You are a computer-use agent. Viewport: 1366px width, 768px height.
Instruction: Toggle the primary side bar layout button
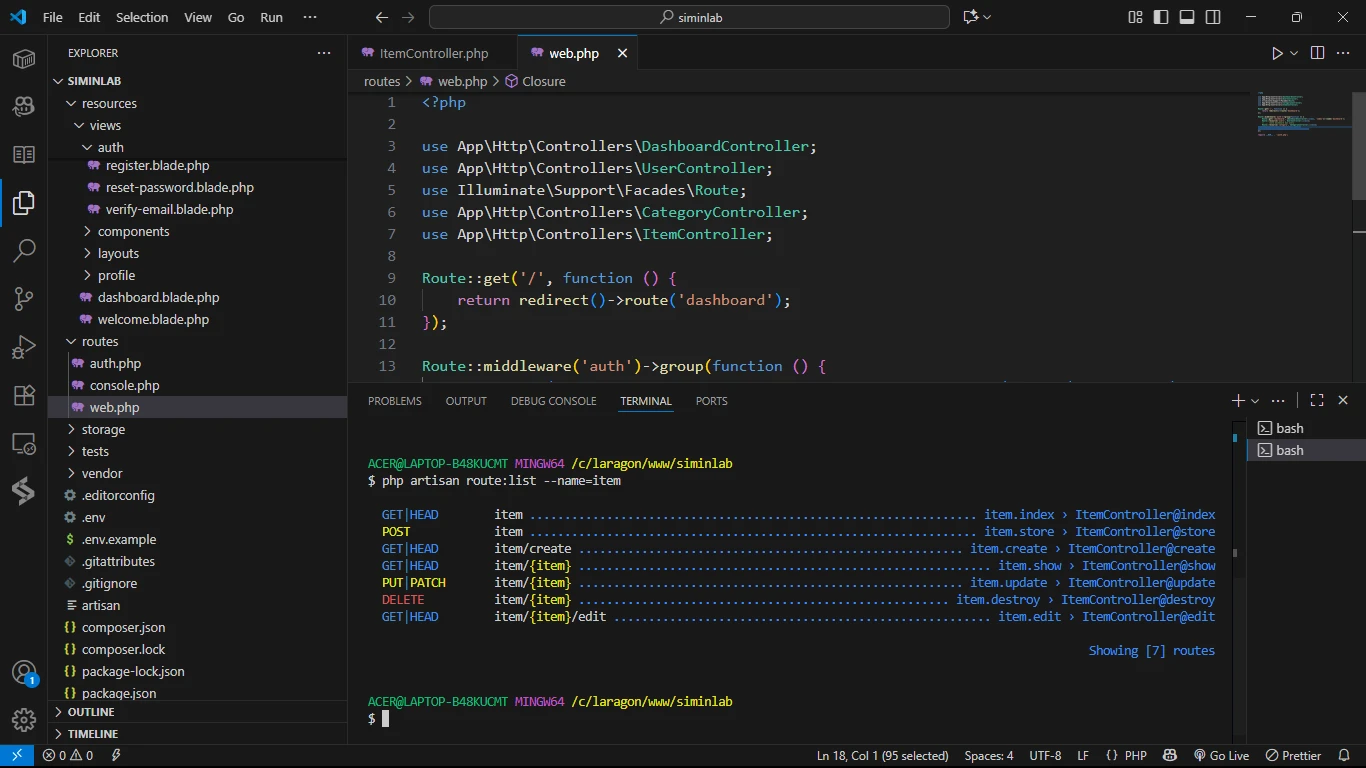point(1161,17)
